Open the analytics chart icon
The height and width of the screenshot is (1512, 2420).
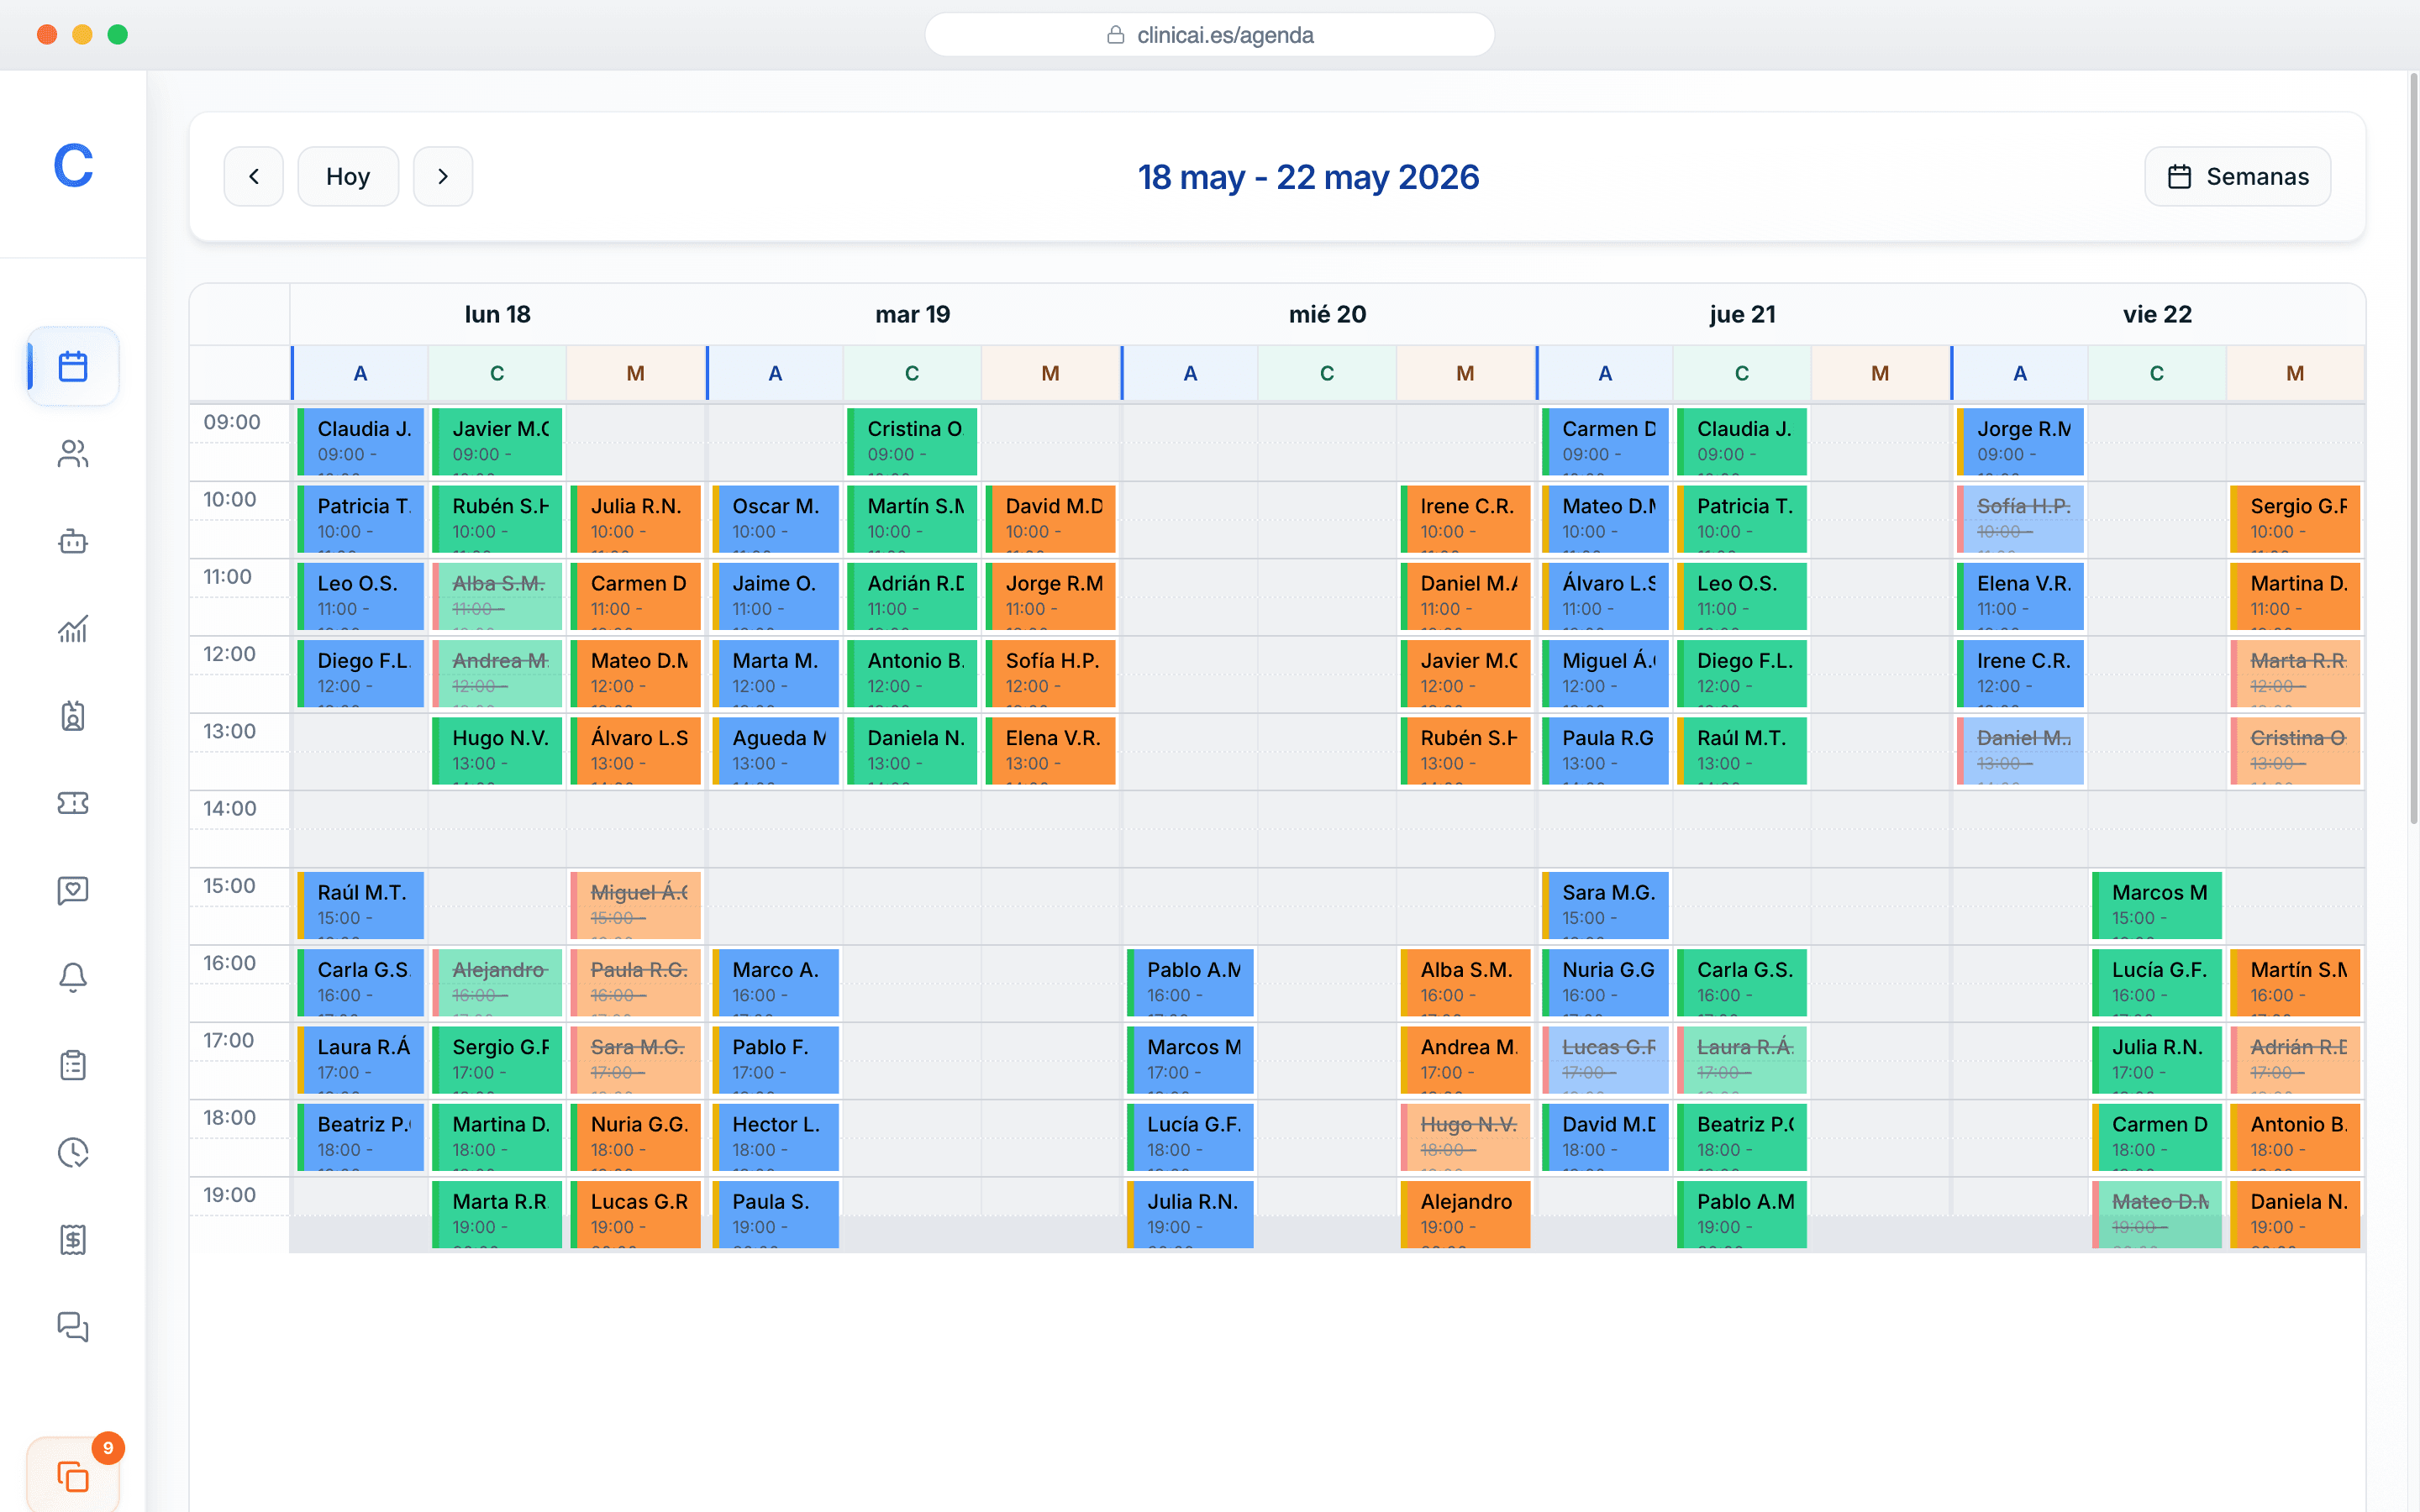pyautogui.click(x=73, y=629)
